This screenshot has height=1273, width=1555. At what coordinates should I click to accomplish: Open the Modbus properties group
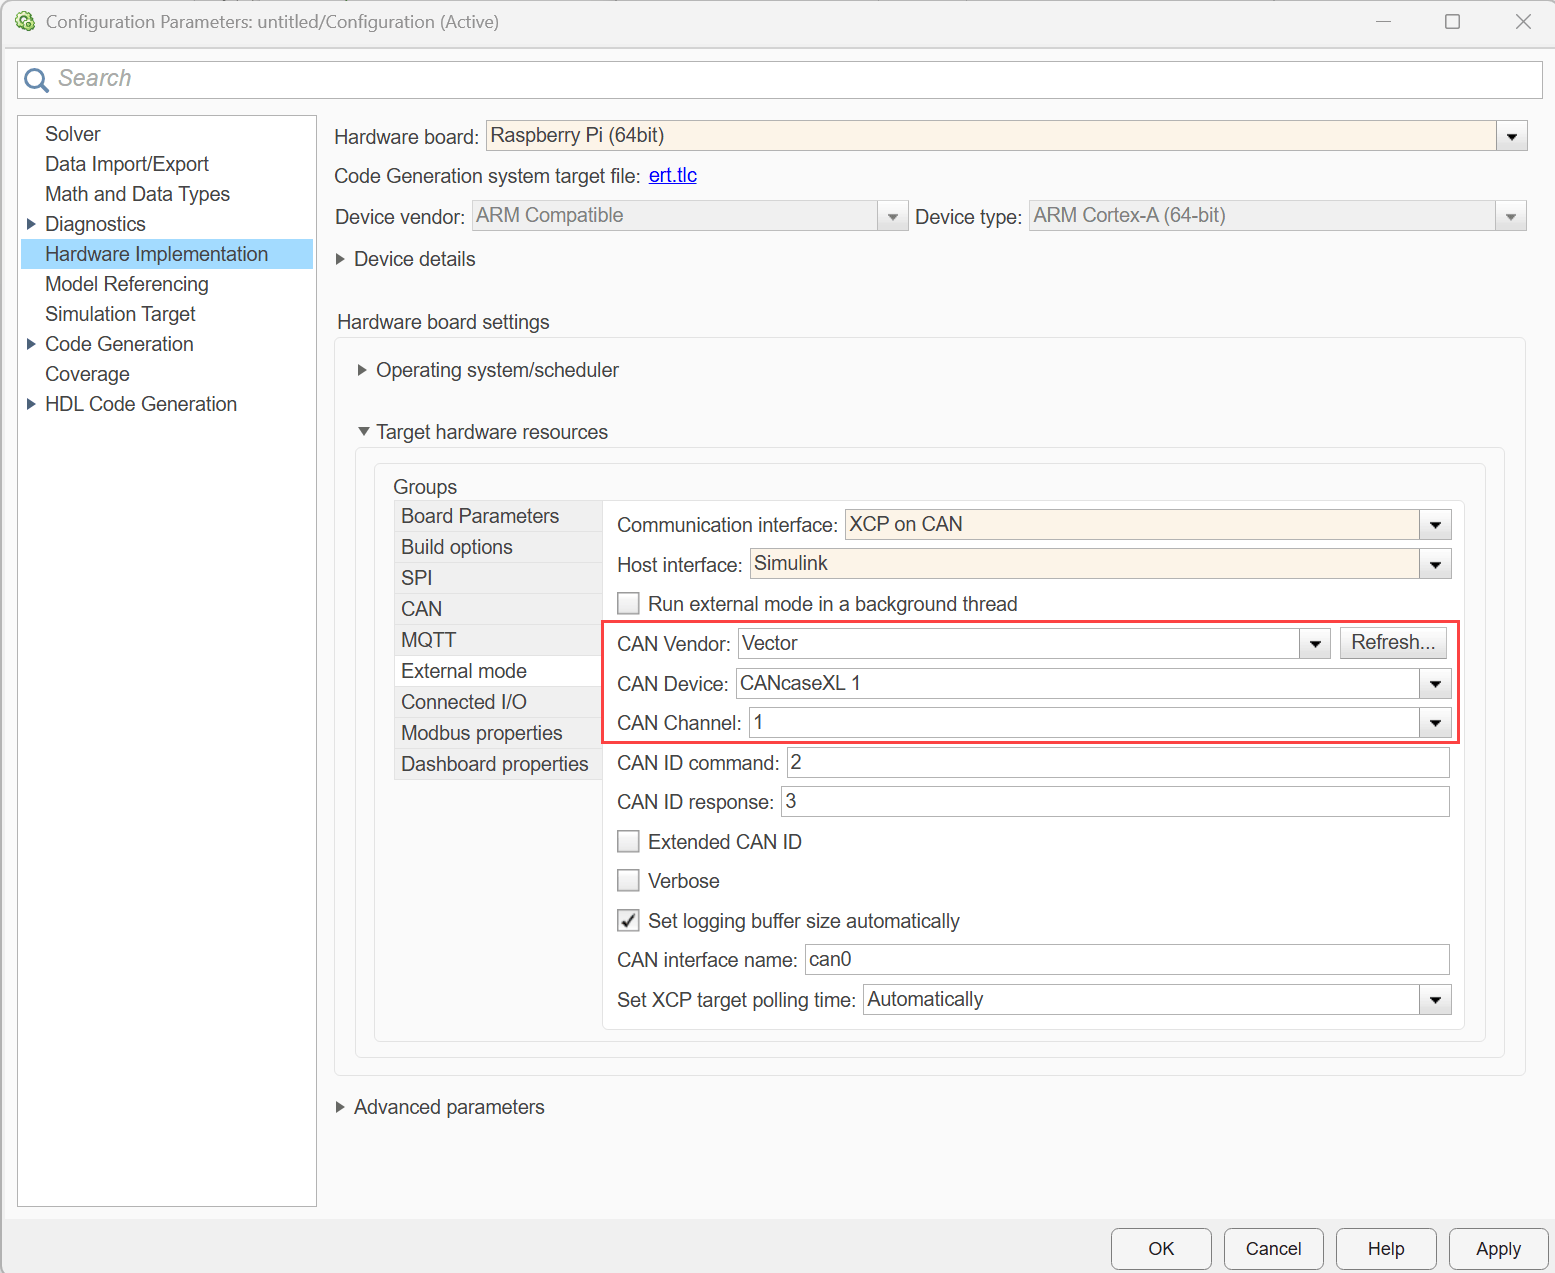click(x=498, y=733)
